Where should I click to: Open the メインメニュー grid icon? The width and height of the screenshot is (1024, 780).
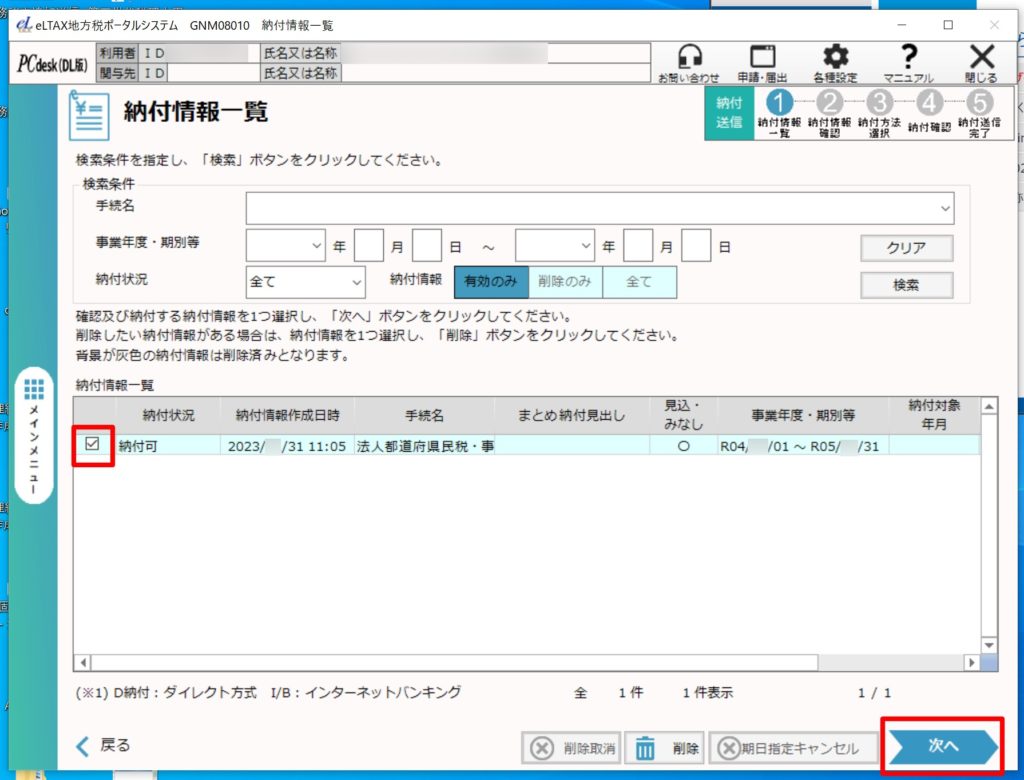[35, 390]
